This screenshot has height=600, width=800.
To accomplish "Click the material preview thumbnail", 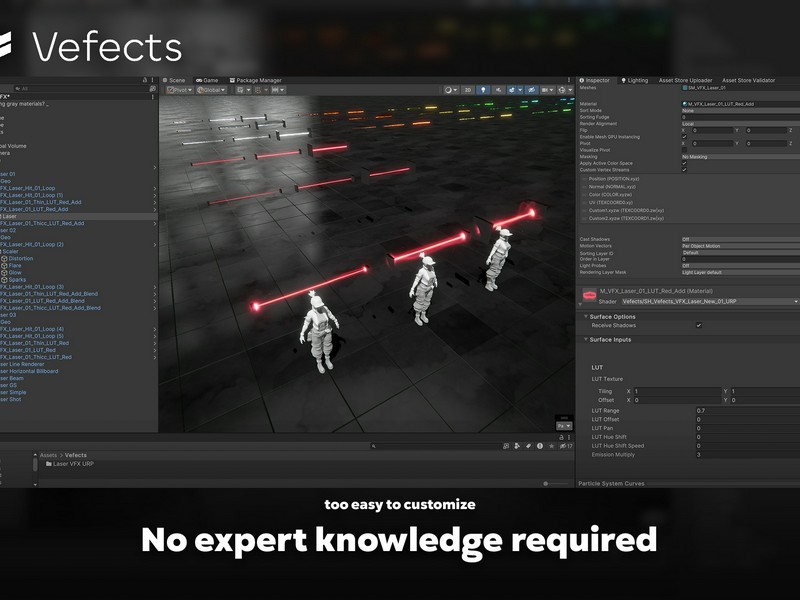I will [589, 295].
